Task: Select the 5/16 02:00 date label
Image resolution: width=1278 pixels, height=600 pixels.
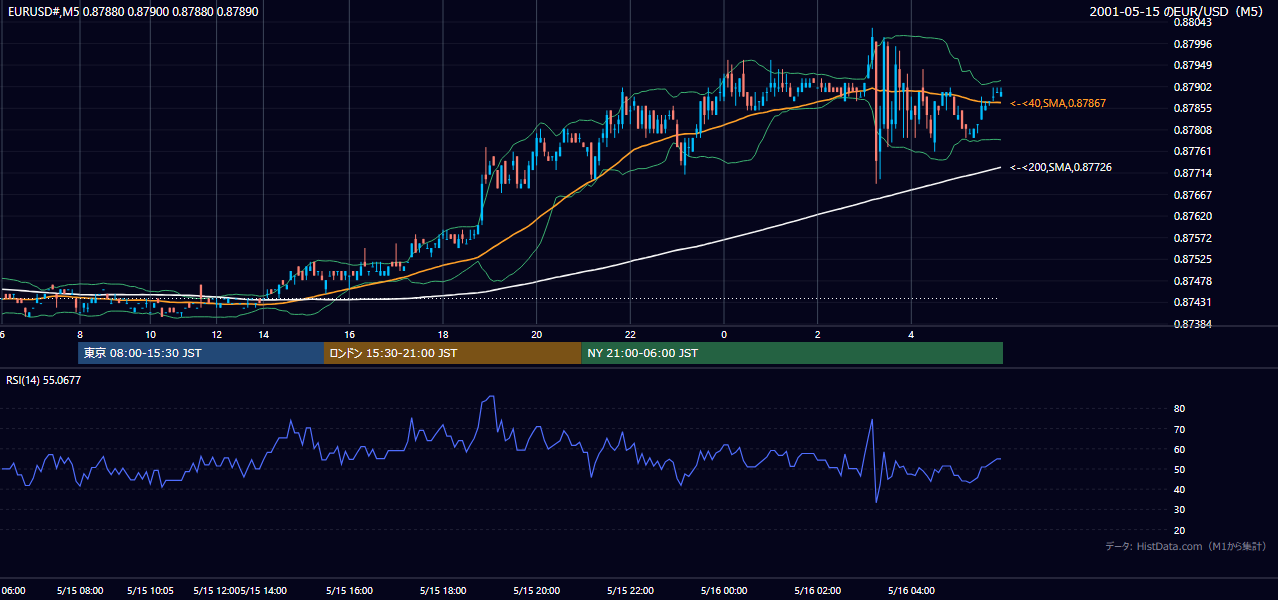Action: click(x=817, y=590)
